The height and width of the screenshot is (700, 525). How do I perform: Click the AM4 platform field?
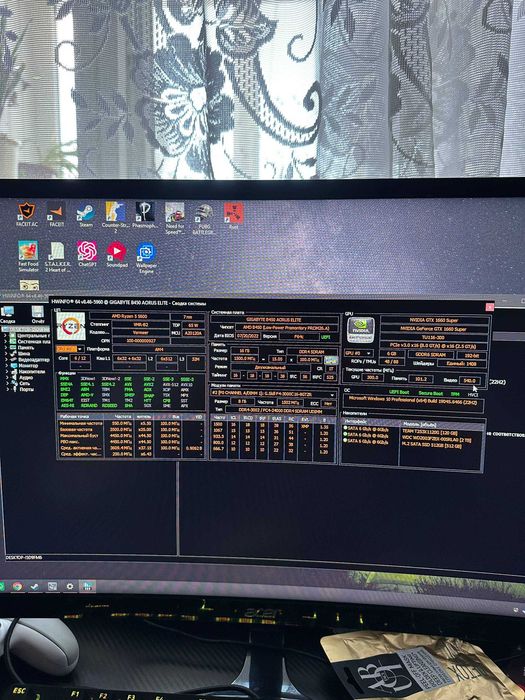coord(158,349)
